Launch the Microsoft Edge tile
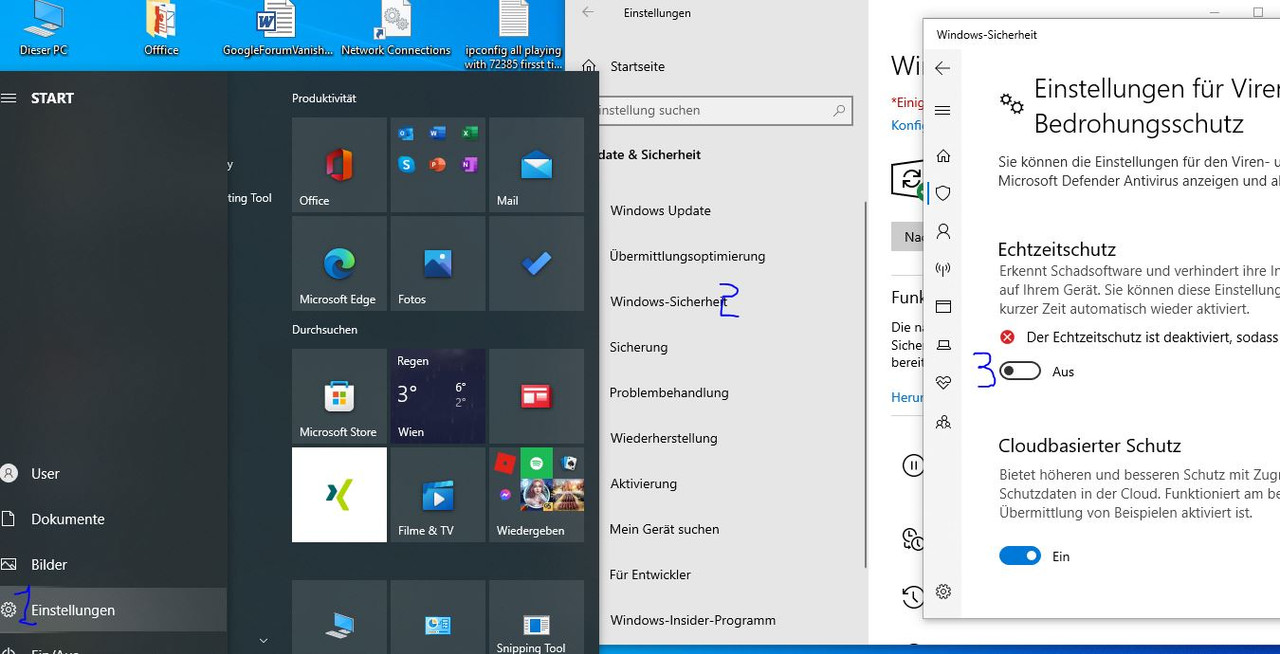Screen dimensions: 1280x654 (x=339, y=264)
